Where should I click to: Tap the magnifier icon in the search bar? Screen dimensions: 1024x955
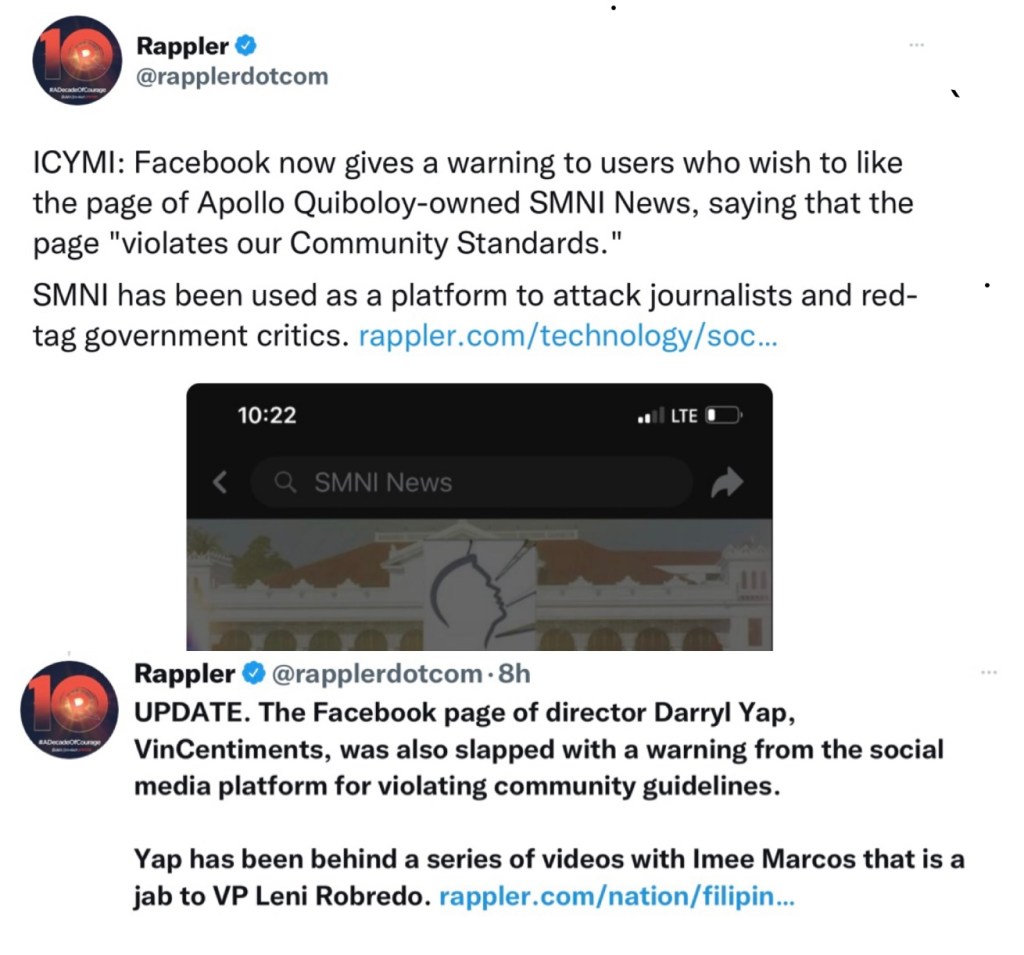[x=286, y=483]
